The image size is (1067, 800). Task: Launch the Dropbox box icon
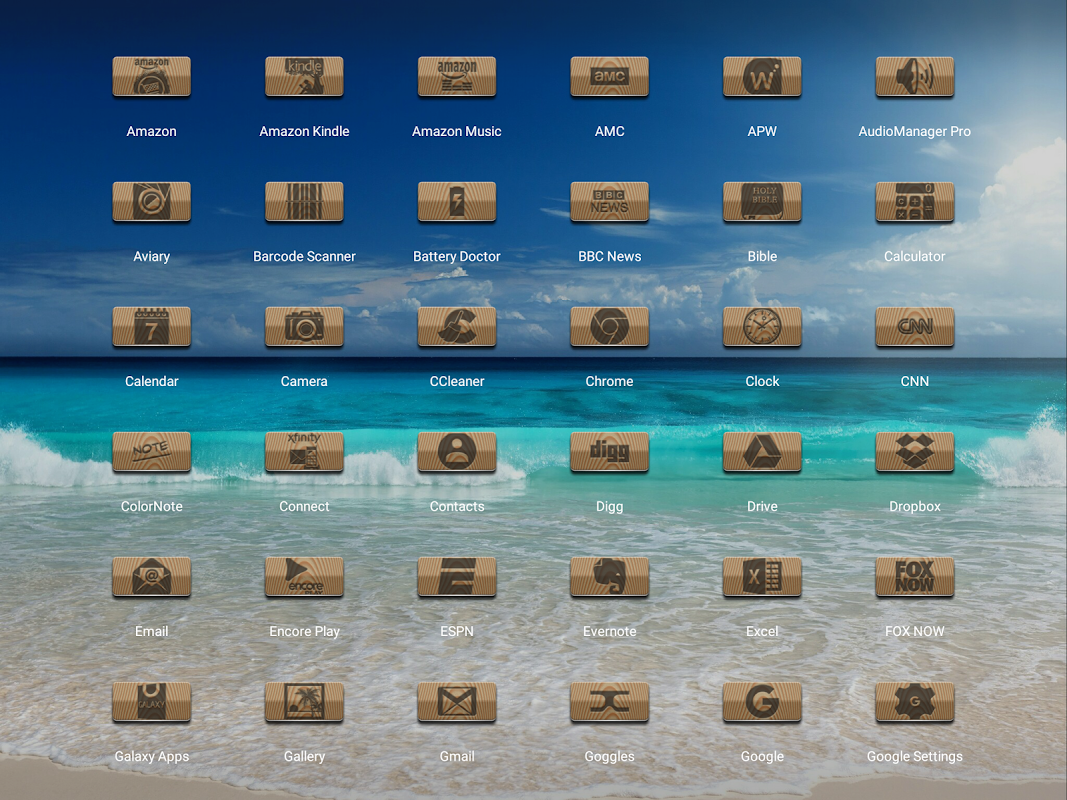915,452
